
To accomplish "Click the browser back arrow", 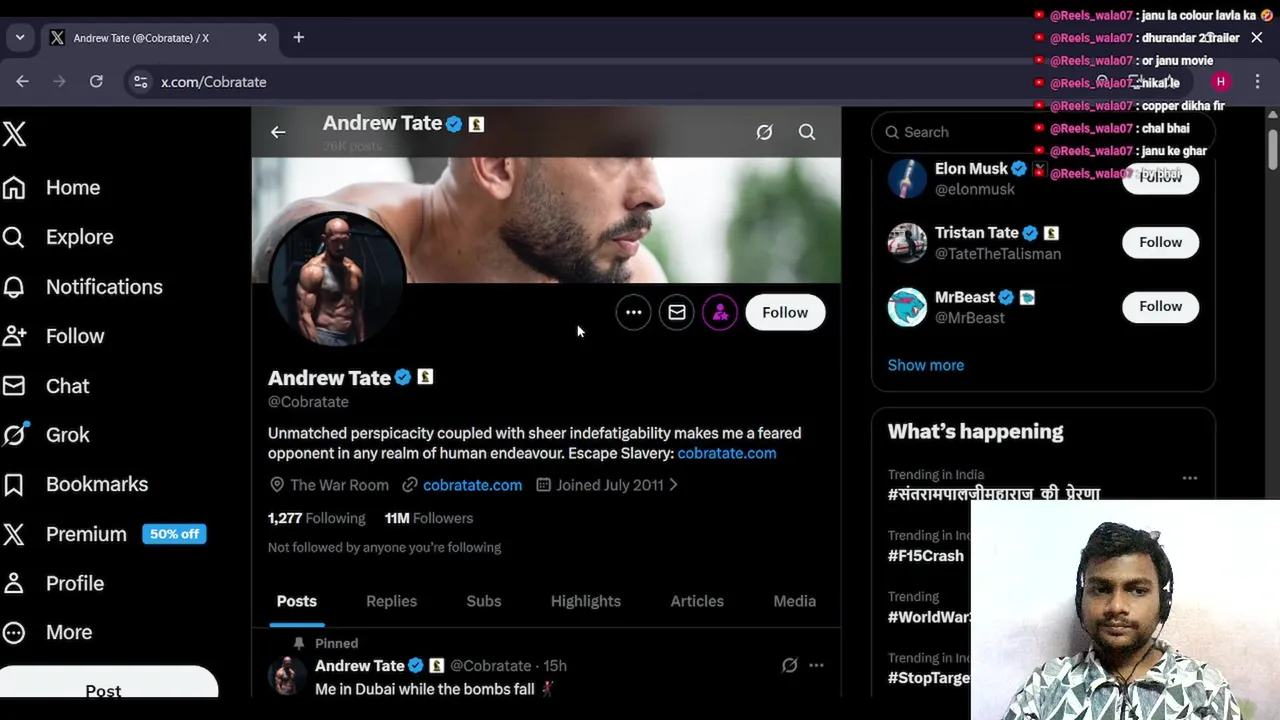I will click(x=22, y=82).
